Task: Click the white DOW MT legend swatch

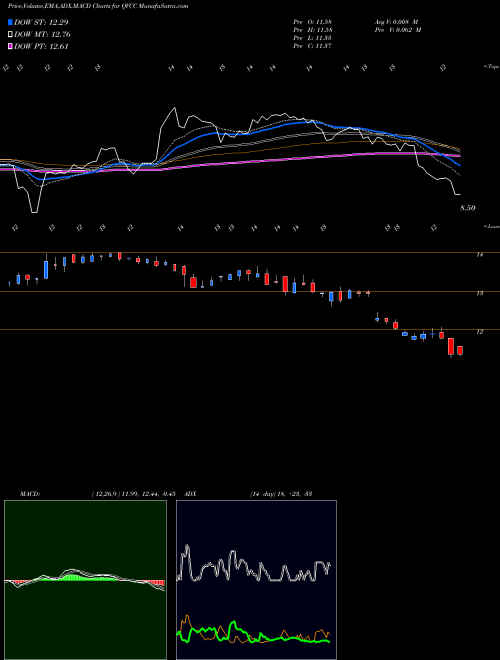Action: point(11,34)
